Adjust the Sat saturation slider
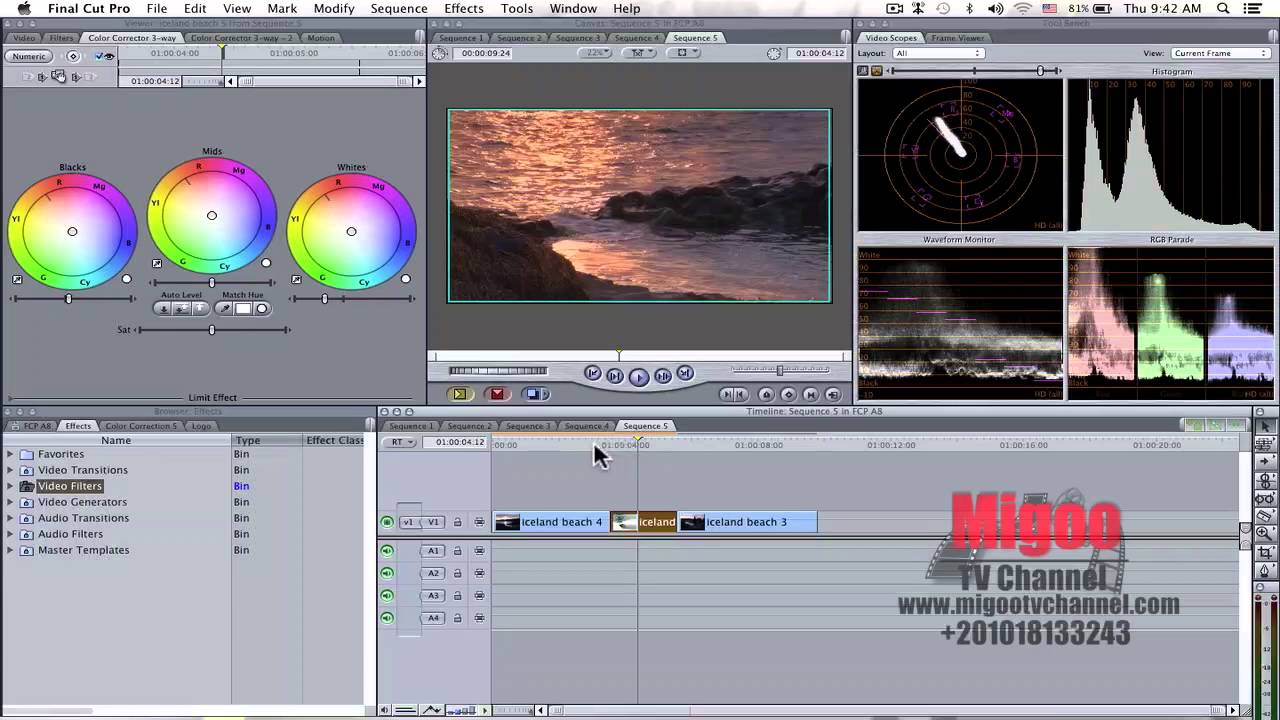This screenshot has height=720, width=1280. tap(211, 330)
